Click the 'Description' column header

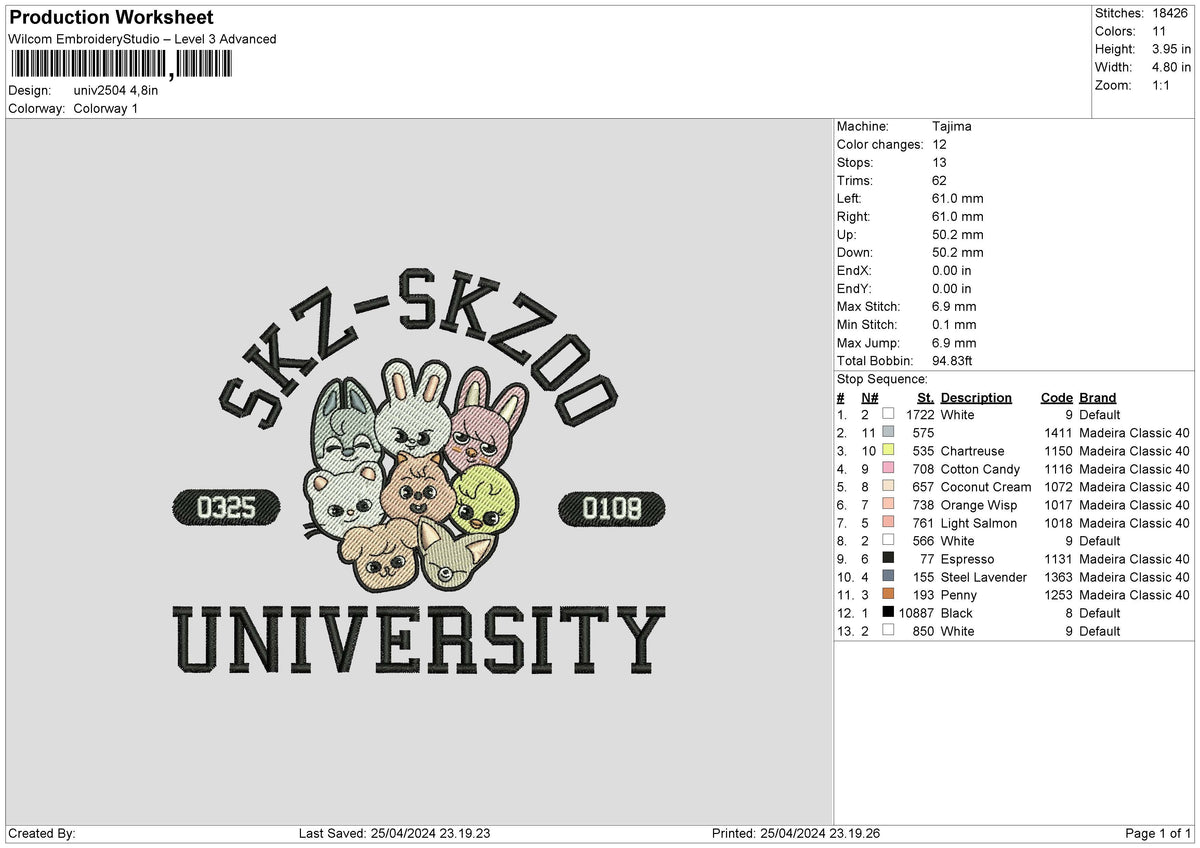point(976,397)
